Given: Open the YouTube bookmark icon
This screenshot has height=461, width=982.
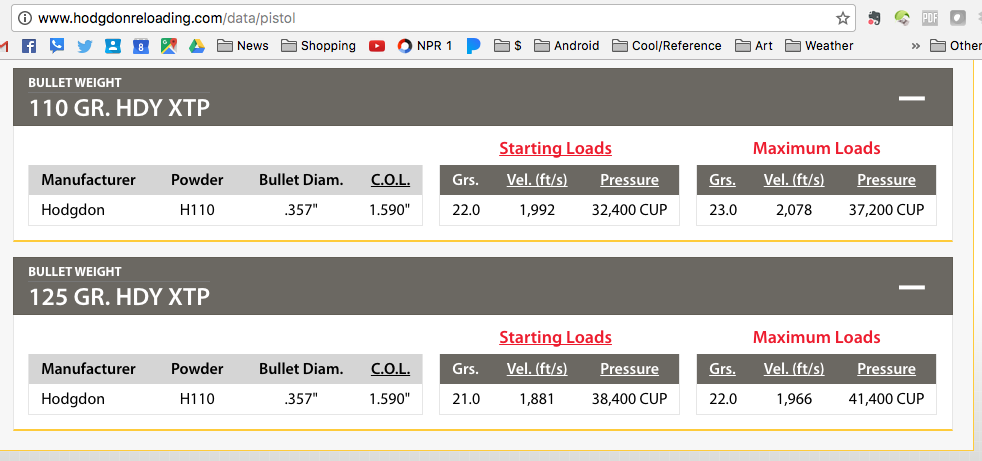Looking at the screenshot, I should coord(377,46).
